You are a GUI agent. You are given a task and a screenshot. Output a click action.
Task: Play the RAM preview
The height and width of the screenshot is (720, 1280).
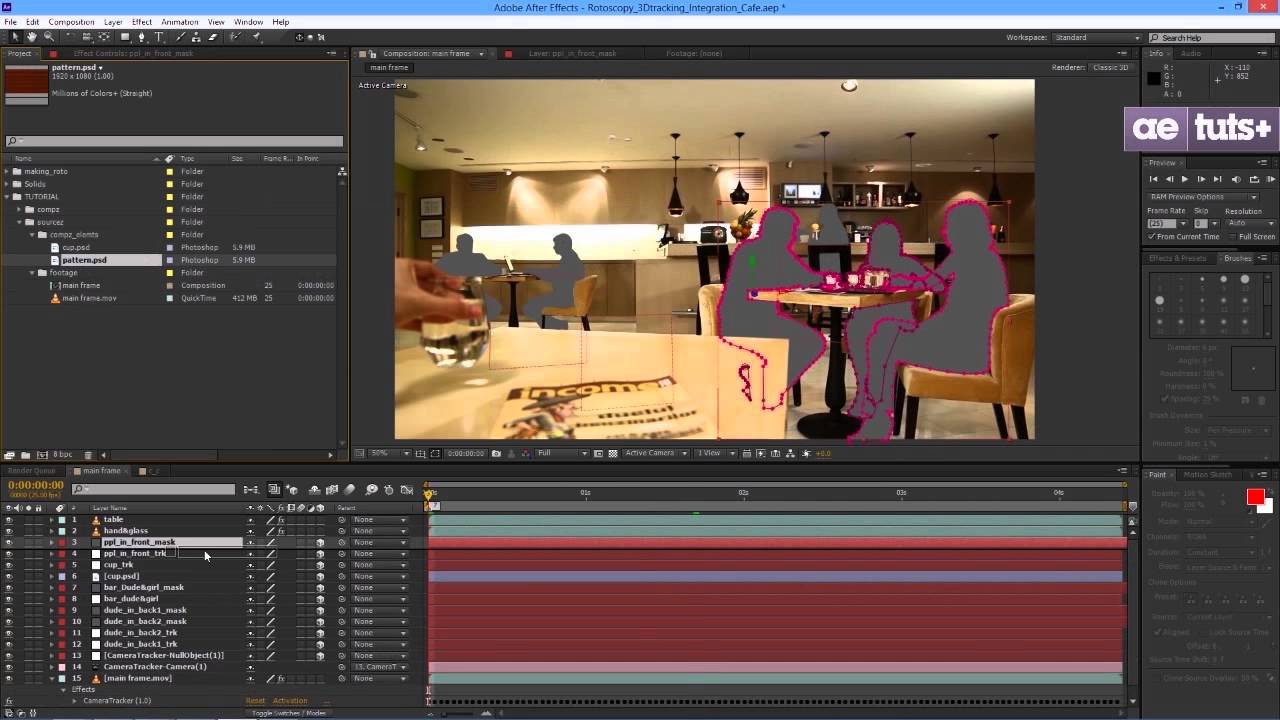tap(1271, 179)
